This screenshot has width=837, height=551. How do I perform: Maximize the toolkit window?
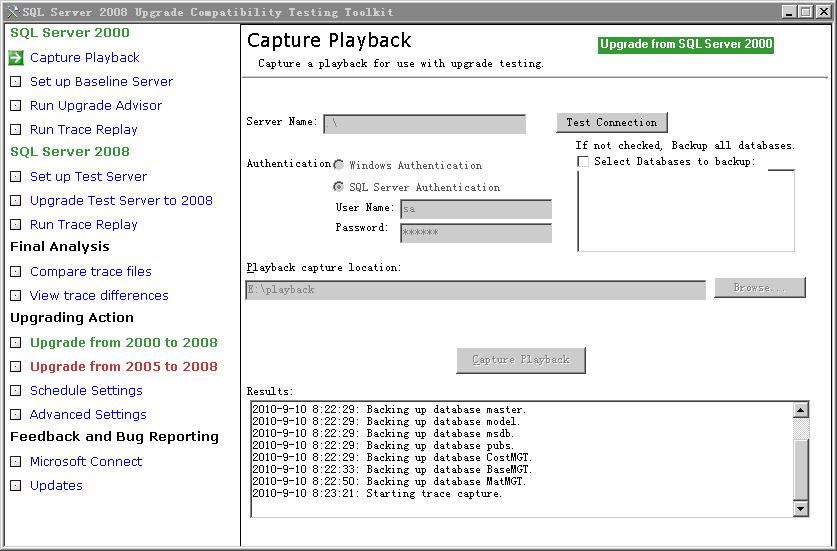(x=806, y=12)
